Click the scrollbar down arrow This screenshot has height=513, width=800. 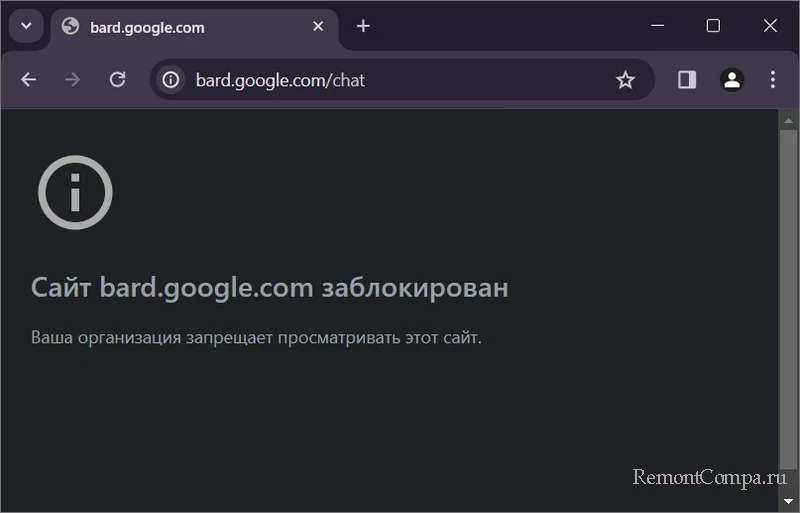point(788,499)
